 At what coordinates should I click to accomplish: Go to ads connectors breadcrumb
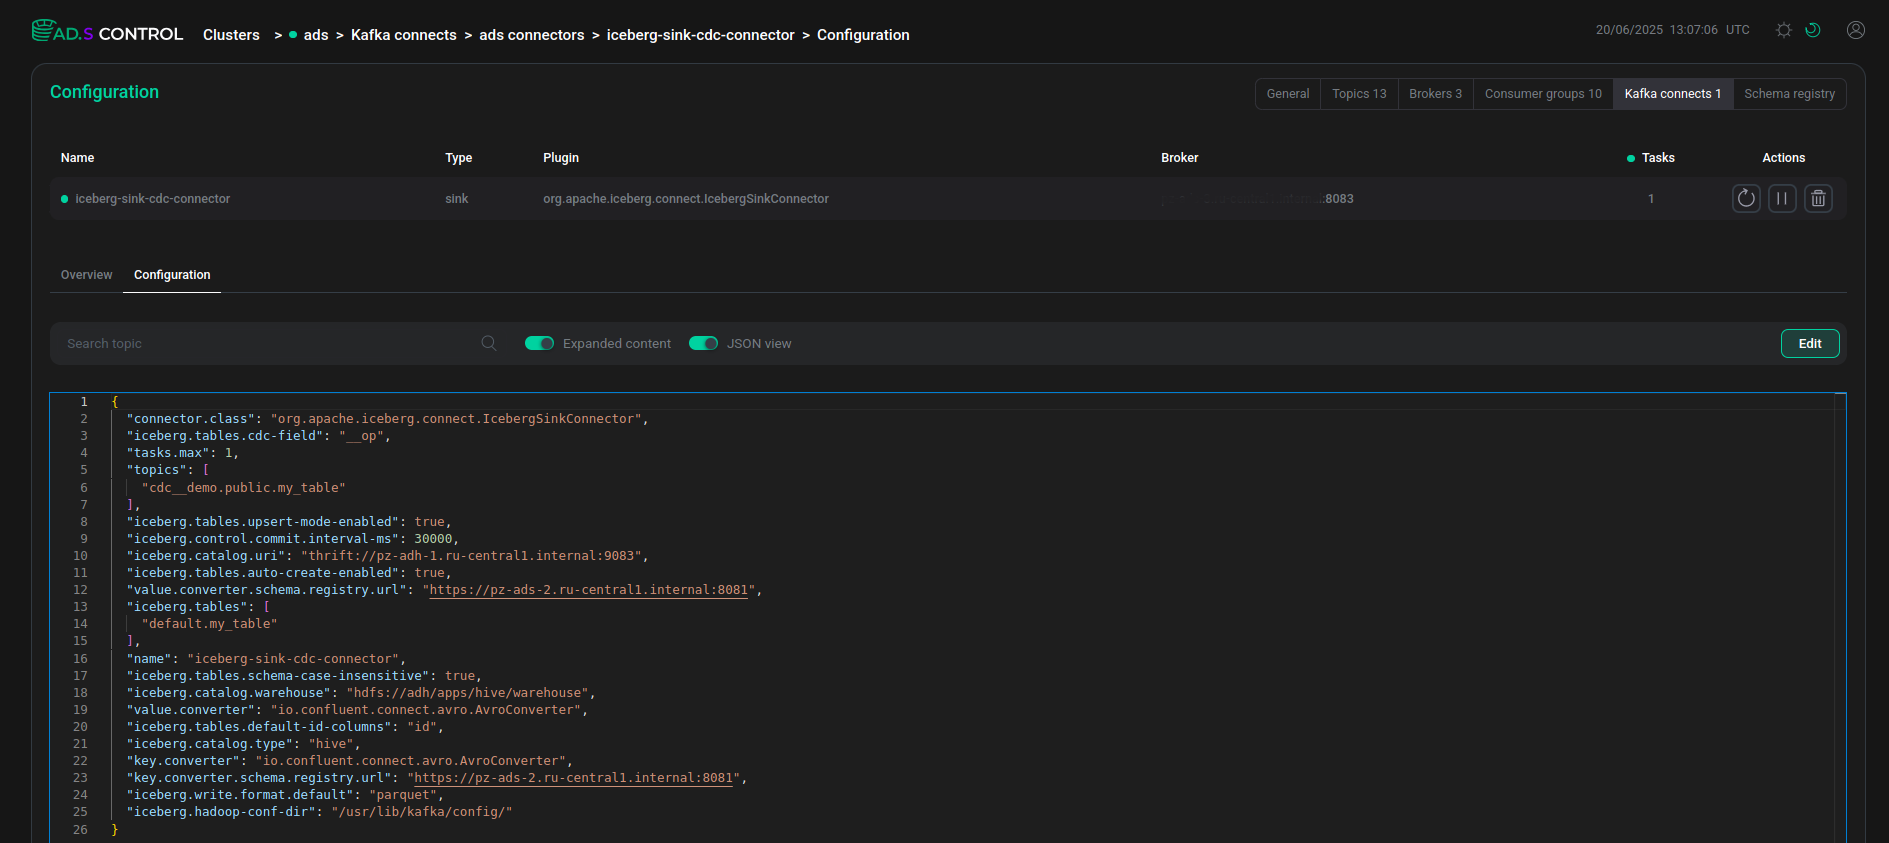(532, 35)
